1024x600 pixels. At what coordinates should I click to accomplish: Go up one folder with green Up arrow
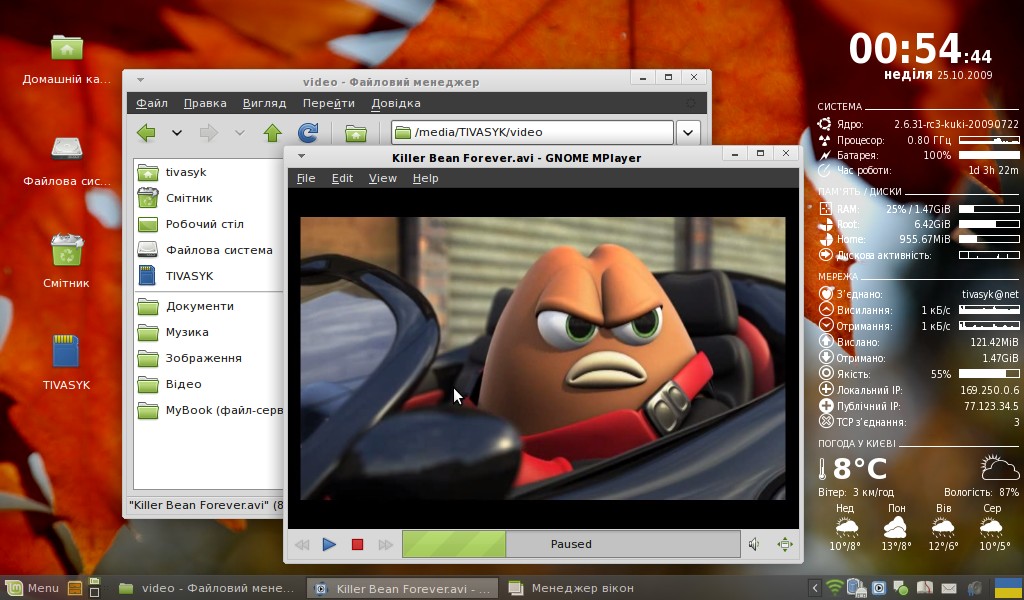point(272,133)
